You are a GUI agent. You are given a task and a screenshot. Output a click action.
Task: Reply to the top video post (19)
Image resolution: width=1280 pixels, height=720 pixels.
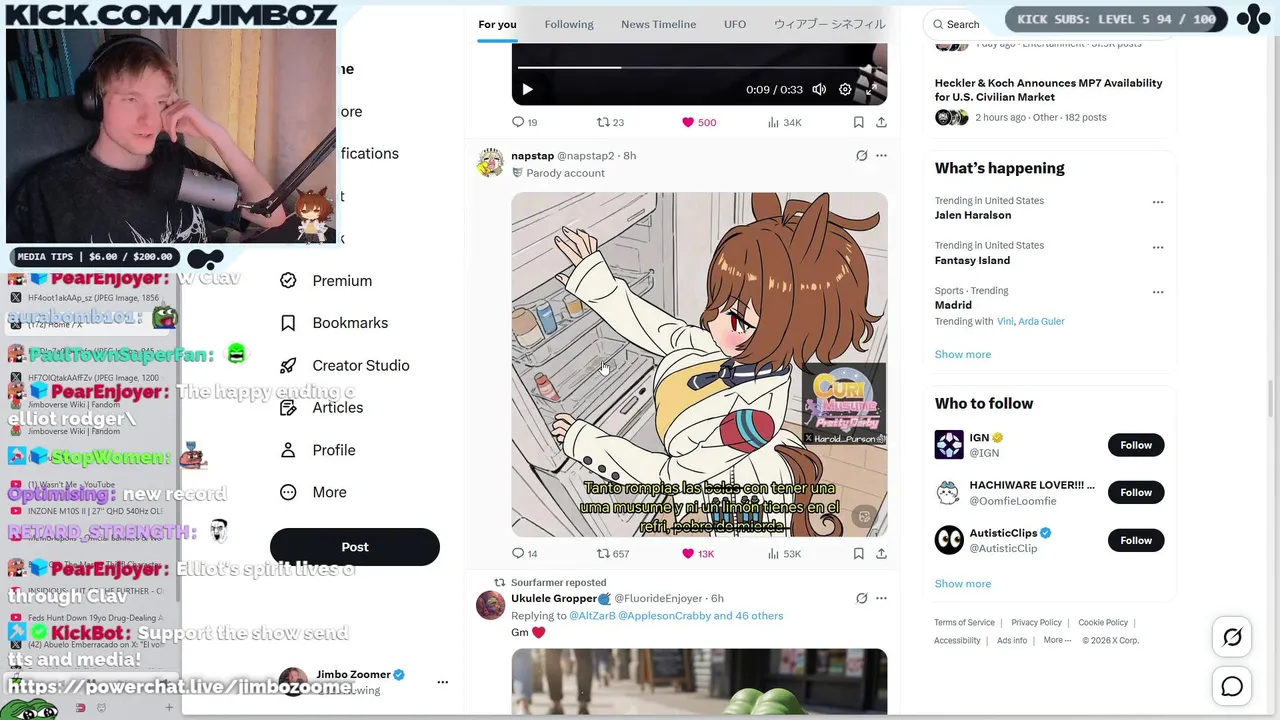(525, 122)
